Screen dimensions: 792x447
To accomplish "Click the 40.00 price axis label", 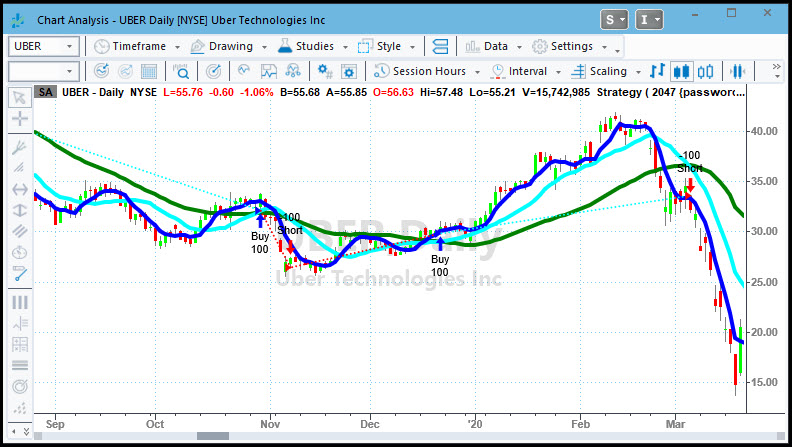I will click(764, 131).
